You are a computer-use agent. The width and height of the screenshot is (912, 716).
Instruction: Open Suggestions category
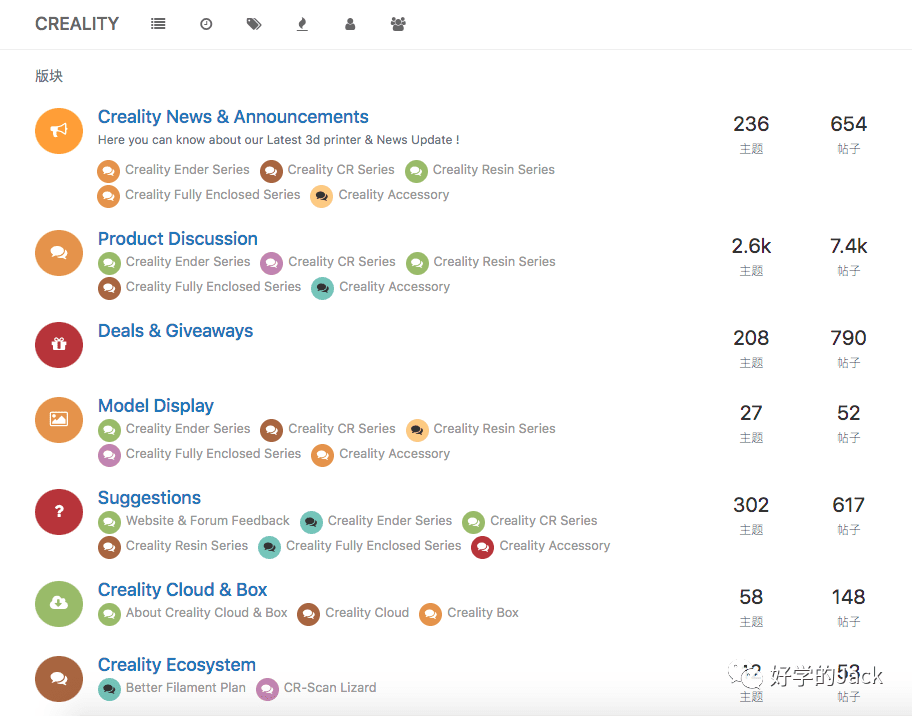(x=149, y=498)
